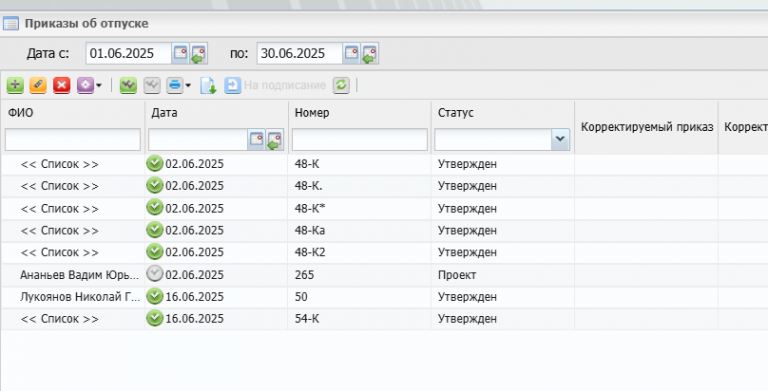Image resolution: width=768 pixels, height=391 pixels.
Task: Open calendar picker for 'Дата с' field
Action: [x=181, y=53]
